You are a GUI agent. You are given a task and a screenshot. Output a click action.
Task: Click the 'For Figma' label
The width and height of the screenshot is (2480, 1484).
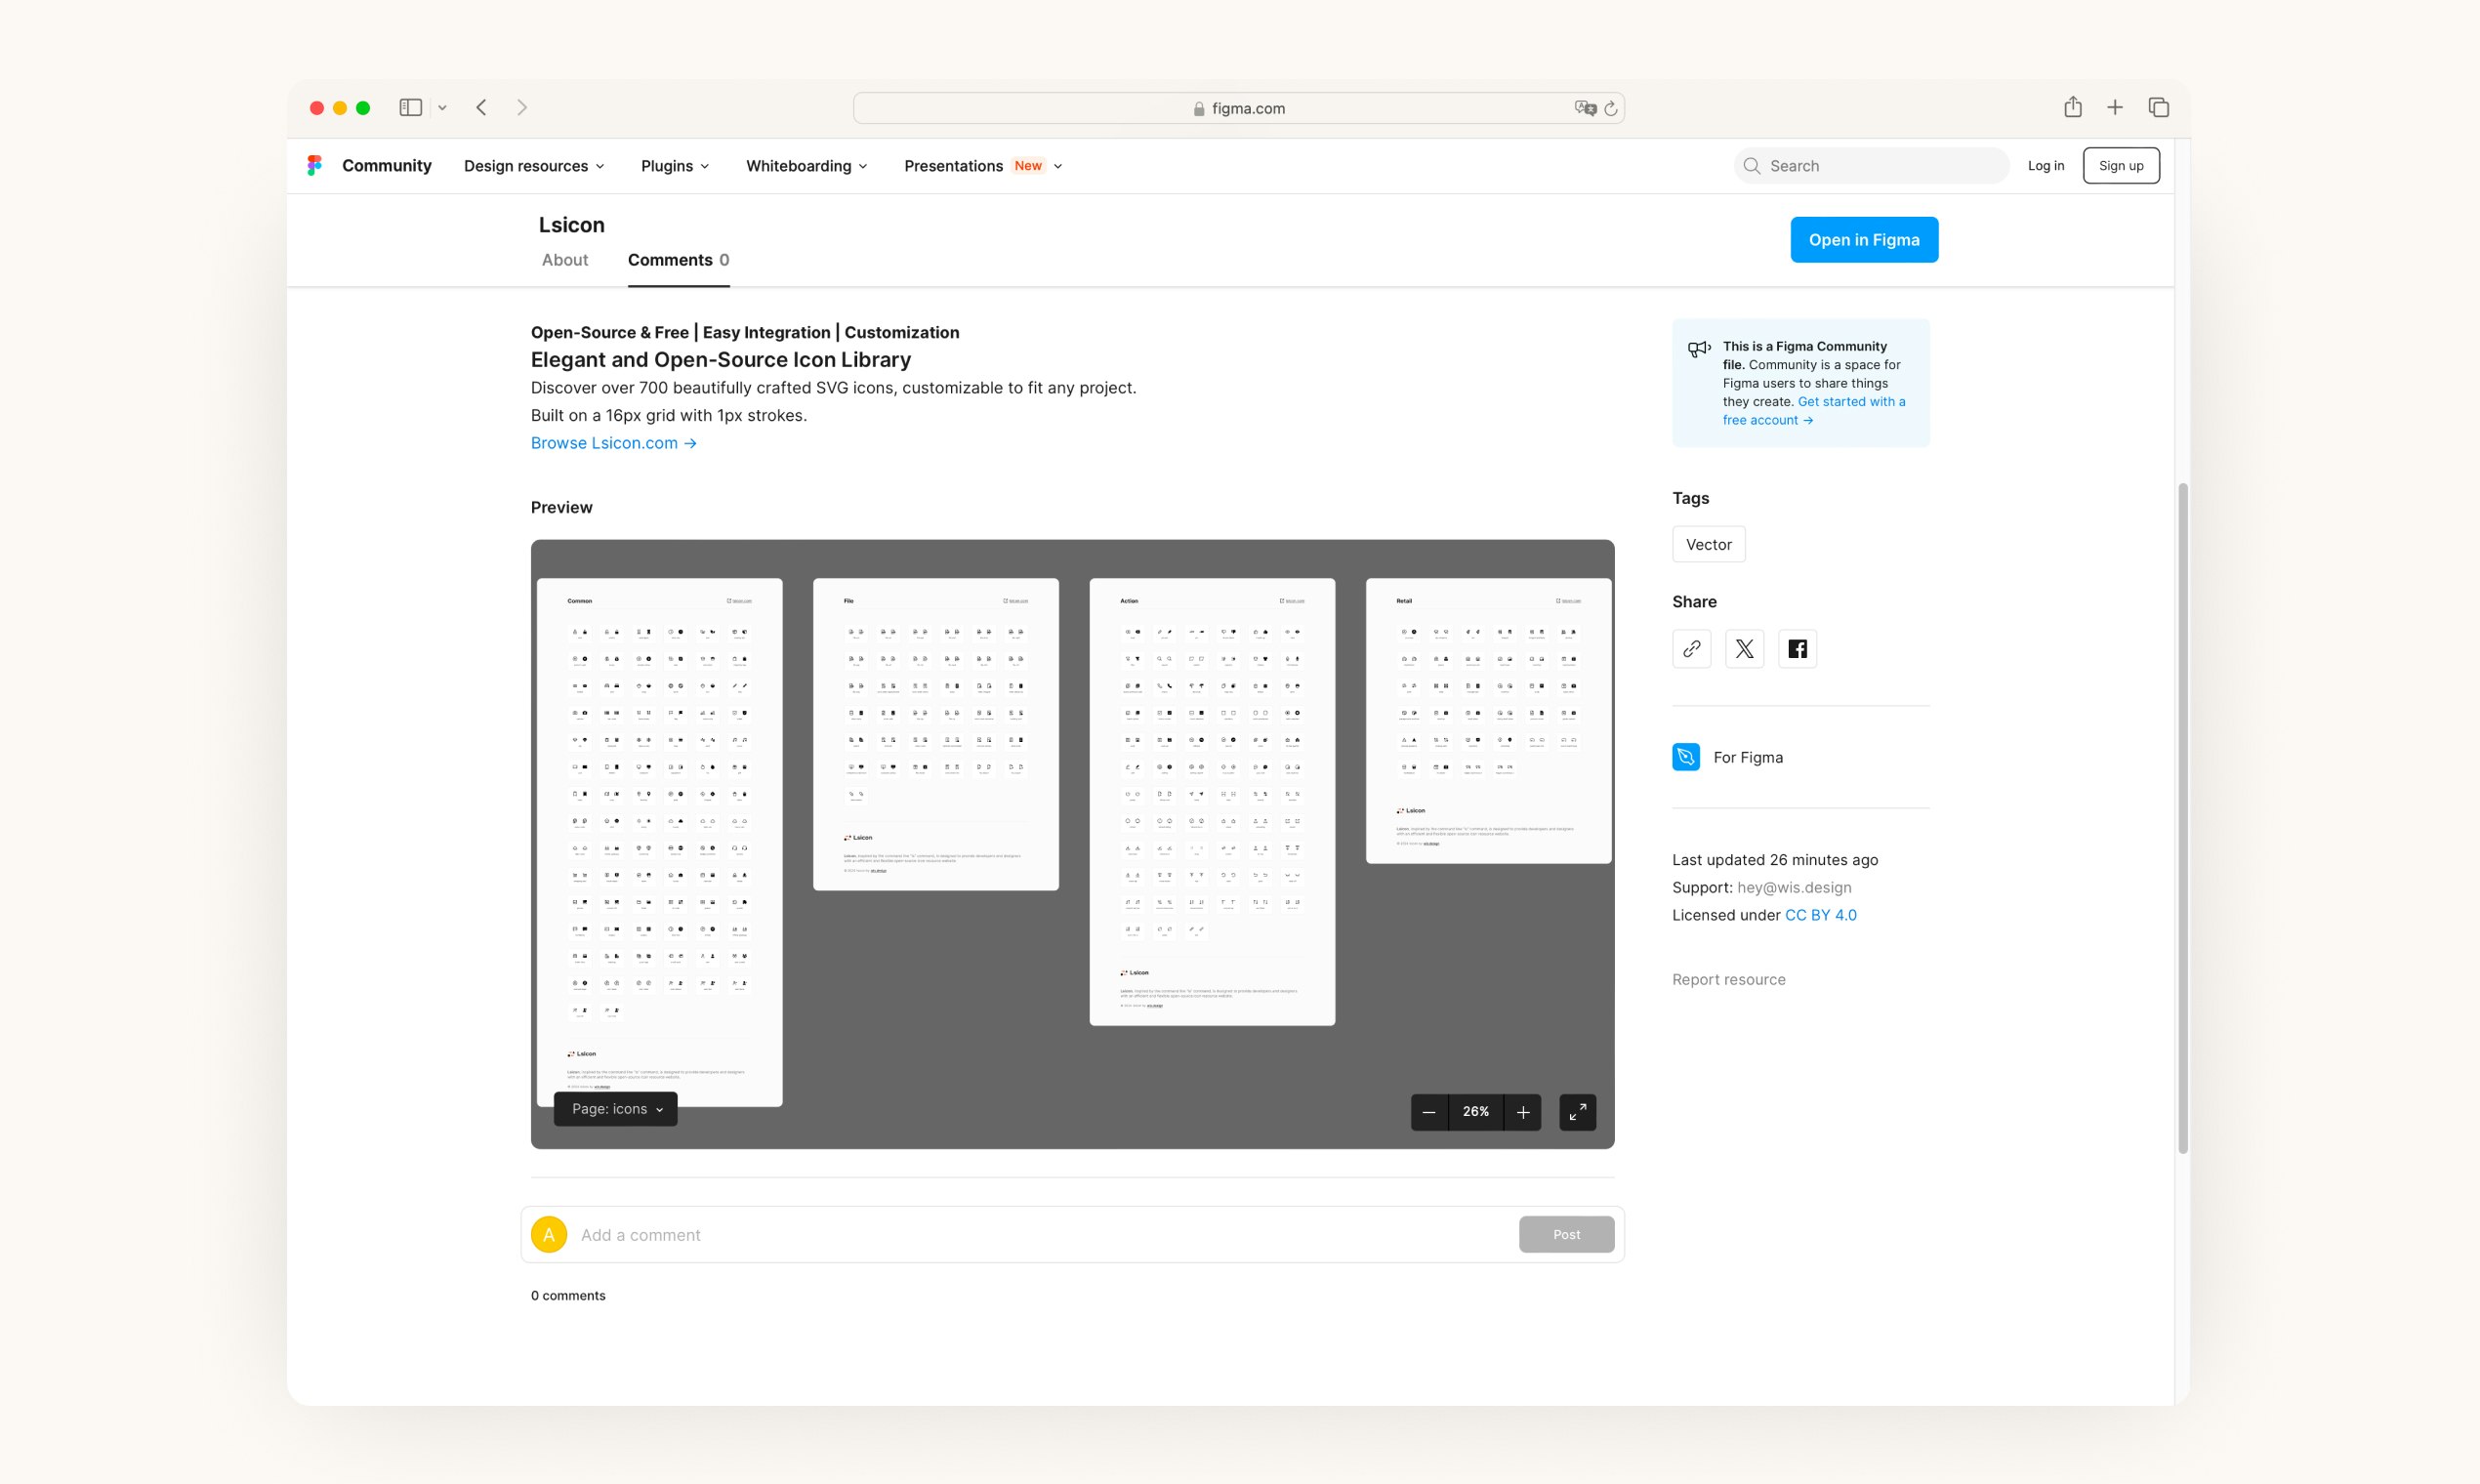click(1748, 758)
